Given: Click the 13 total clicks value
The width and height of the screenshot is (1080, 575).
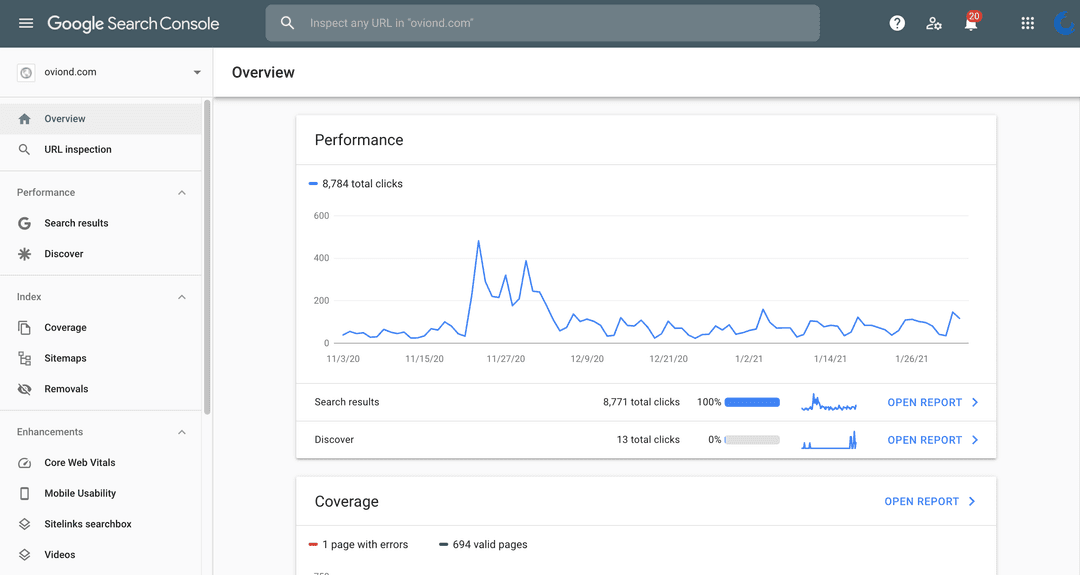Looking at the screenshot, I should click(x=648, y=440).
